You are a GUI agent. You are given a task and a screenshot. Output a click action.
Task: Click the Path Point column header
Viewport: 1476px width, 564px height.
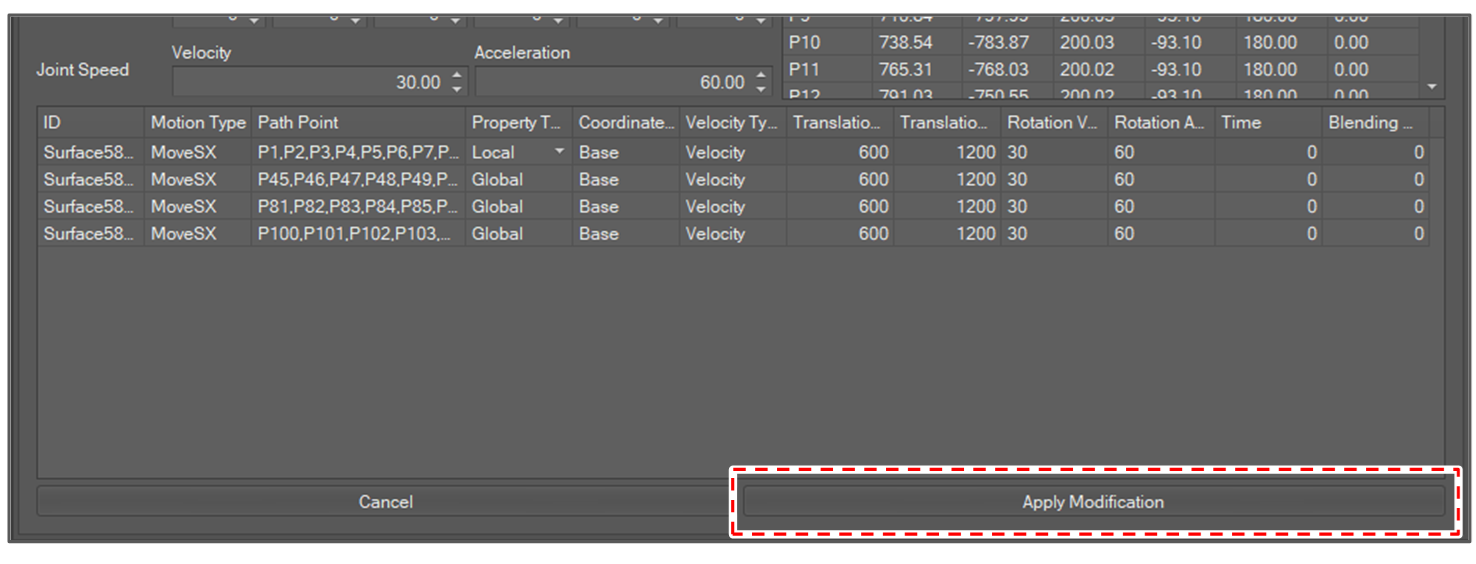point(357,123)
